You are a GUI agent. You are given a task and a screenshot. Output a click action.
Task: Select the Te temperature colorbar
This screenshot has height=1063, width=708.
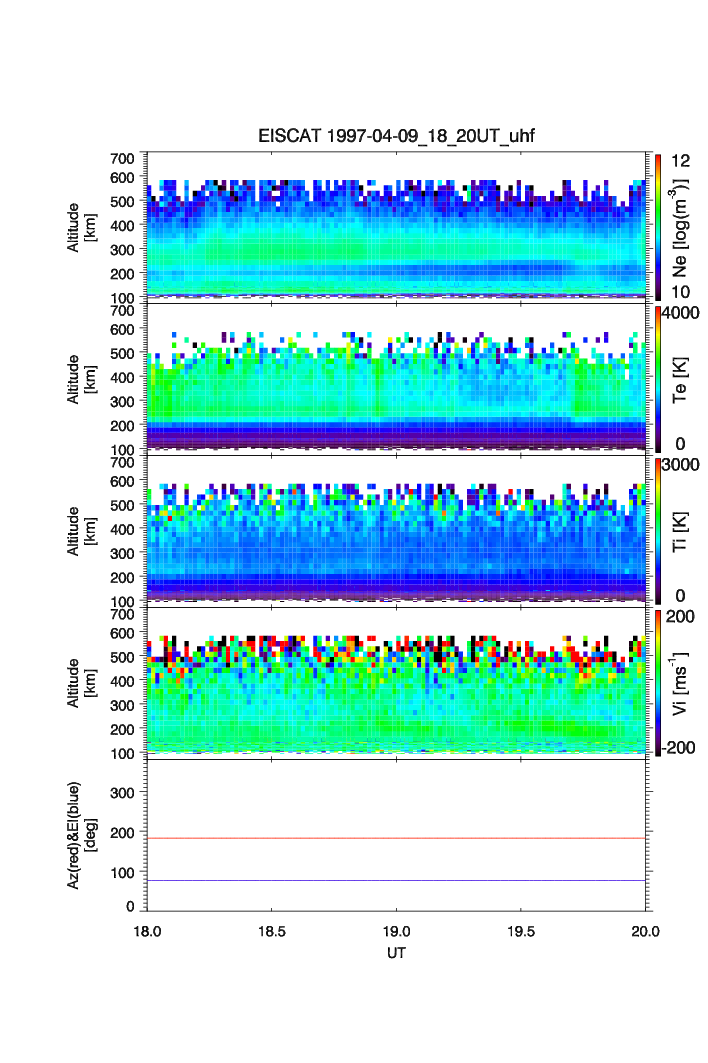(658, 379)
